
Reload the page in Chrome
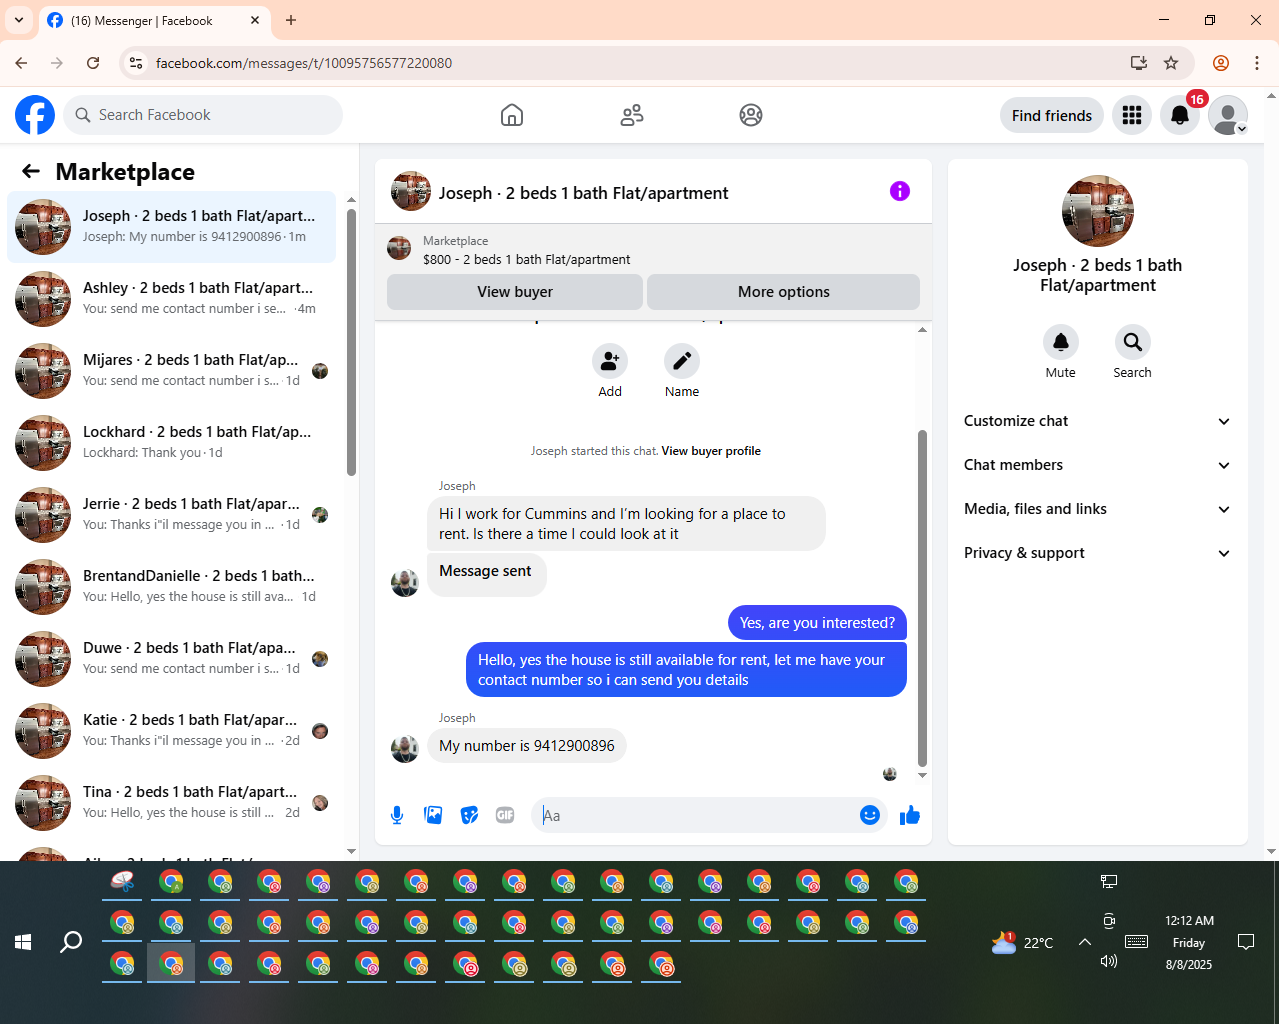coord(93,63)
